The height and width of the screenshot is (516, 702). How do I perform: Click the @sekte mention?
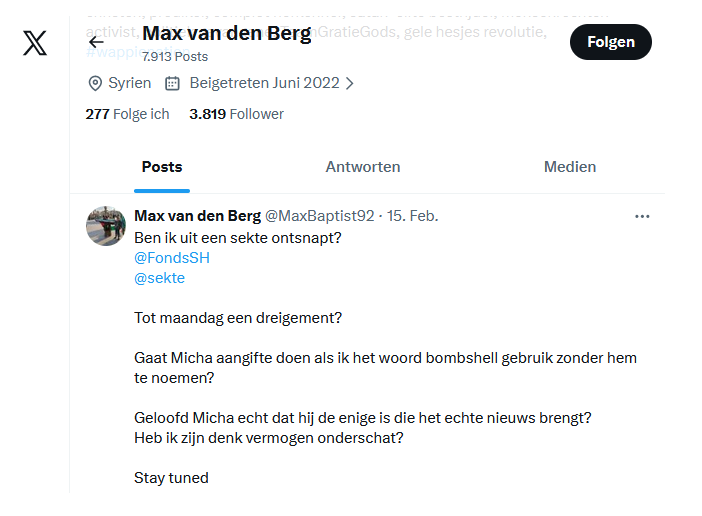(x=159, y=278)
